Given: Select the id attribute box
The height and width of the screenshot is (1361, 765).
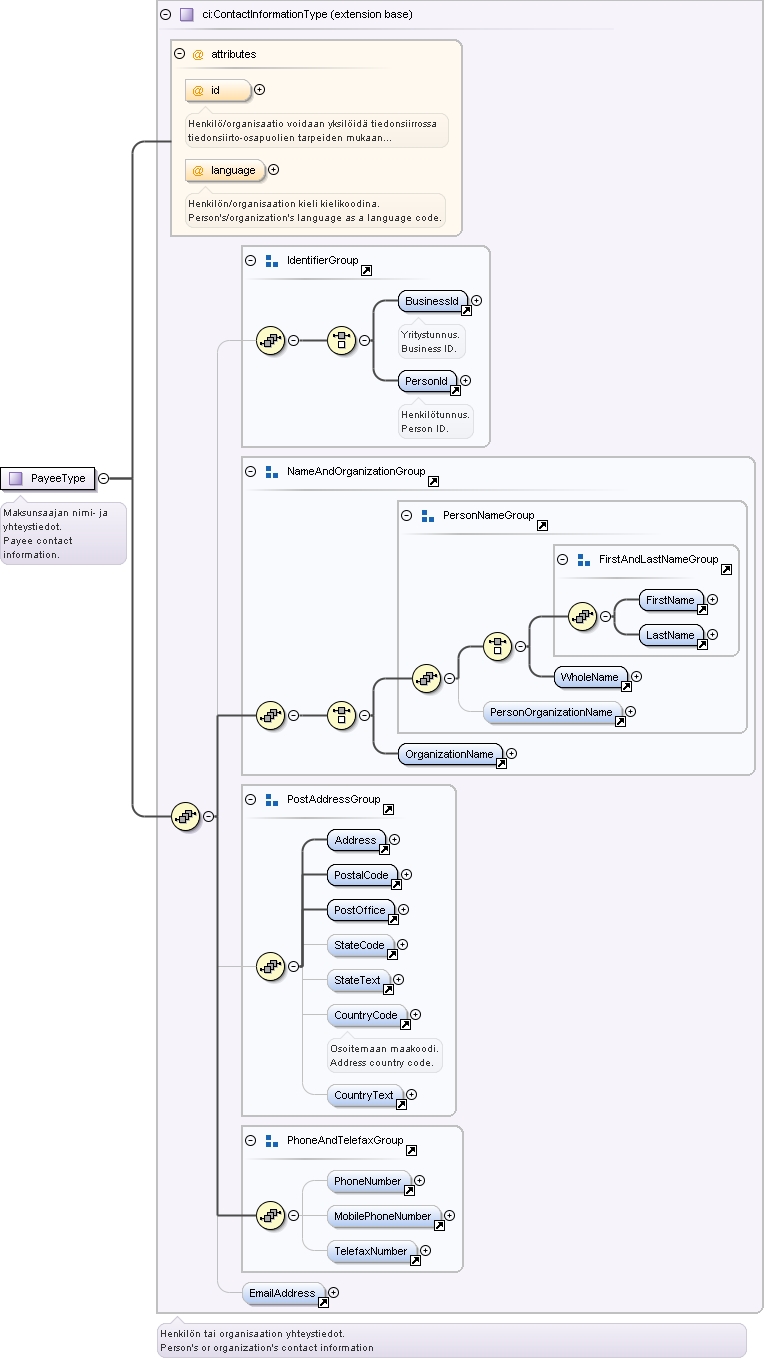Looking at the screenshot, I should point(218,90).
